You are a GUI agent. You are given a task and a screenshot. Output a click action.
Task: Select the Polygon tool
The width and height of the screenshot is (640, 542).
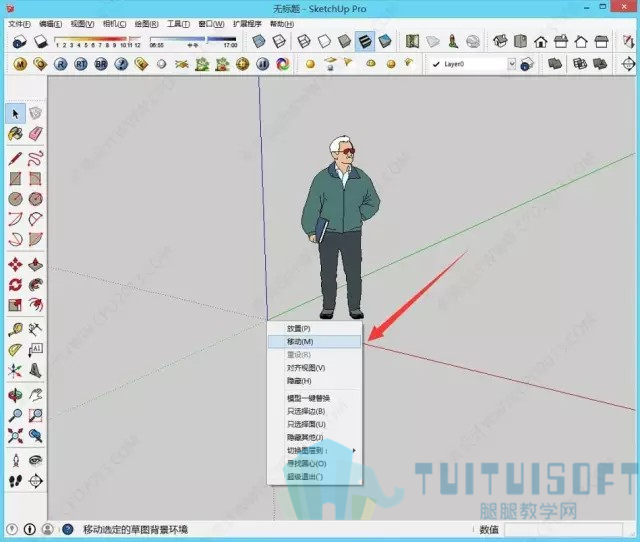tap(36, 199)
